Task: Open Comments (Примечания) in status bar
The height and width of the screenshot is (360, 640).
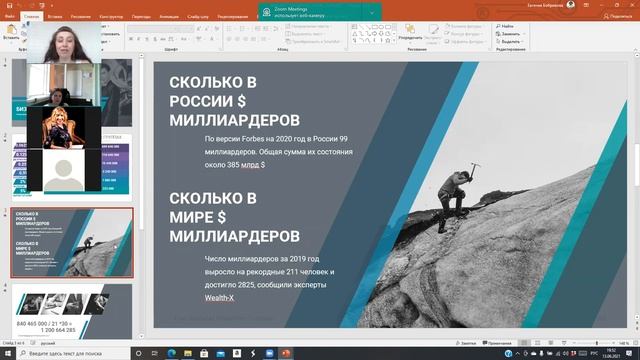Action: pyautogui.click(x=497, y=343)
